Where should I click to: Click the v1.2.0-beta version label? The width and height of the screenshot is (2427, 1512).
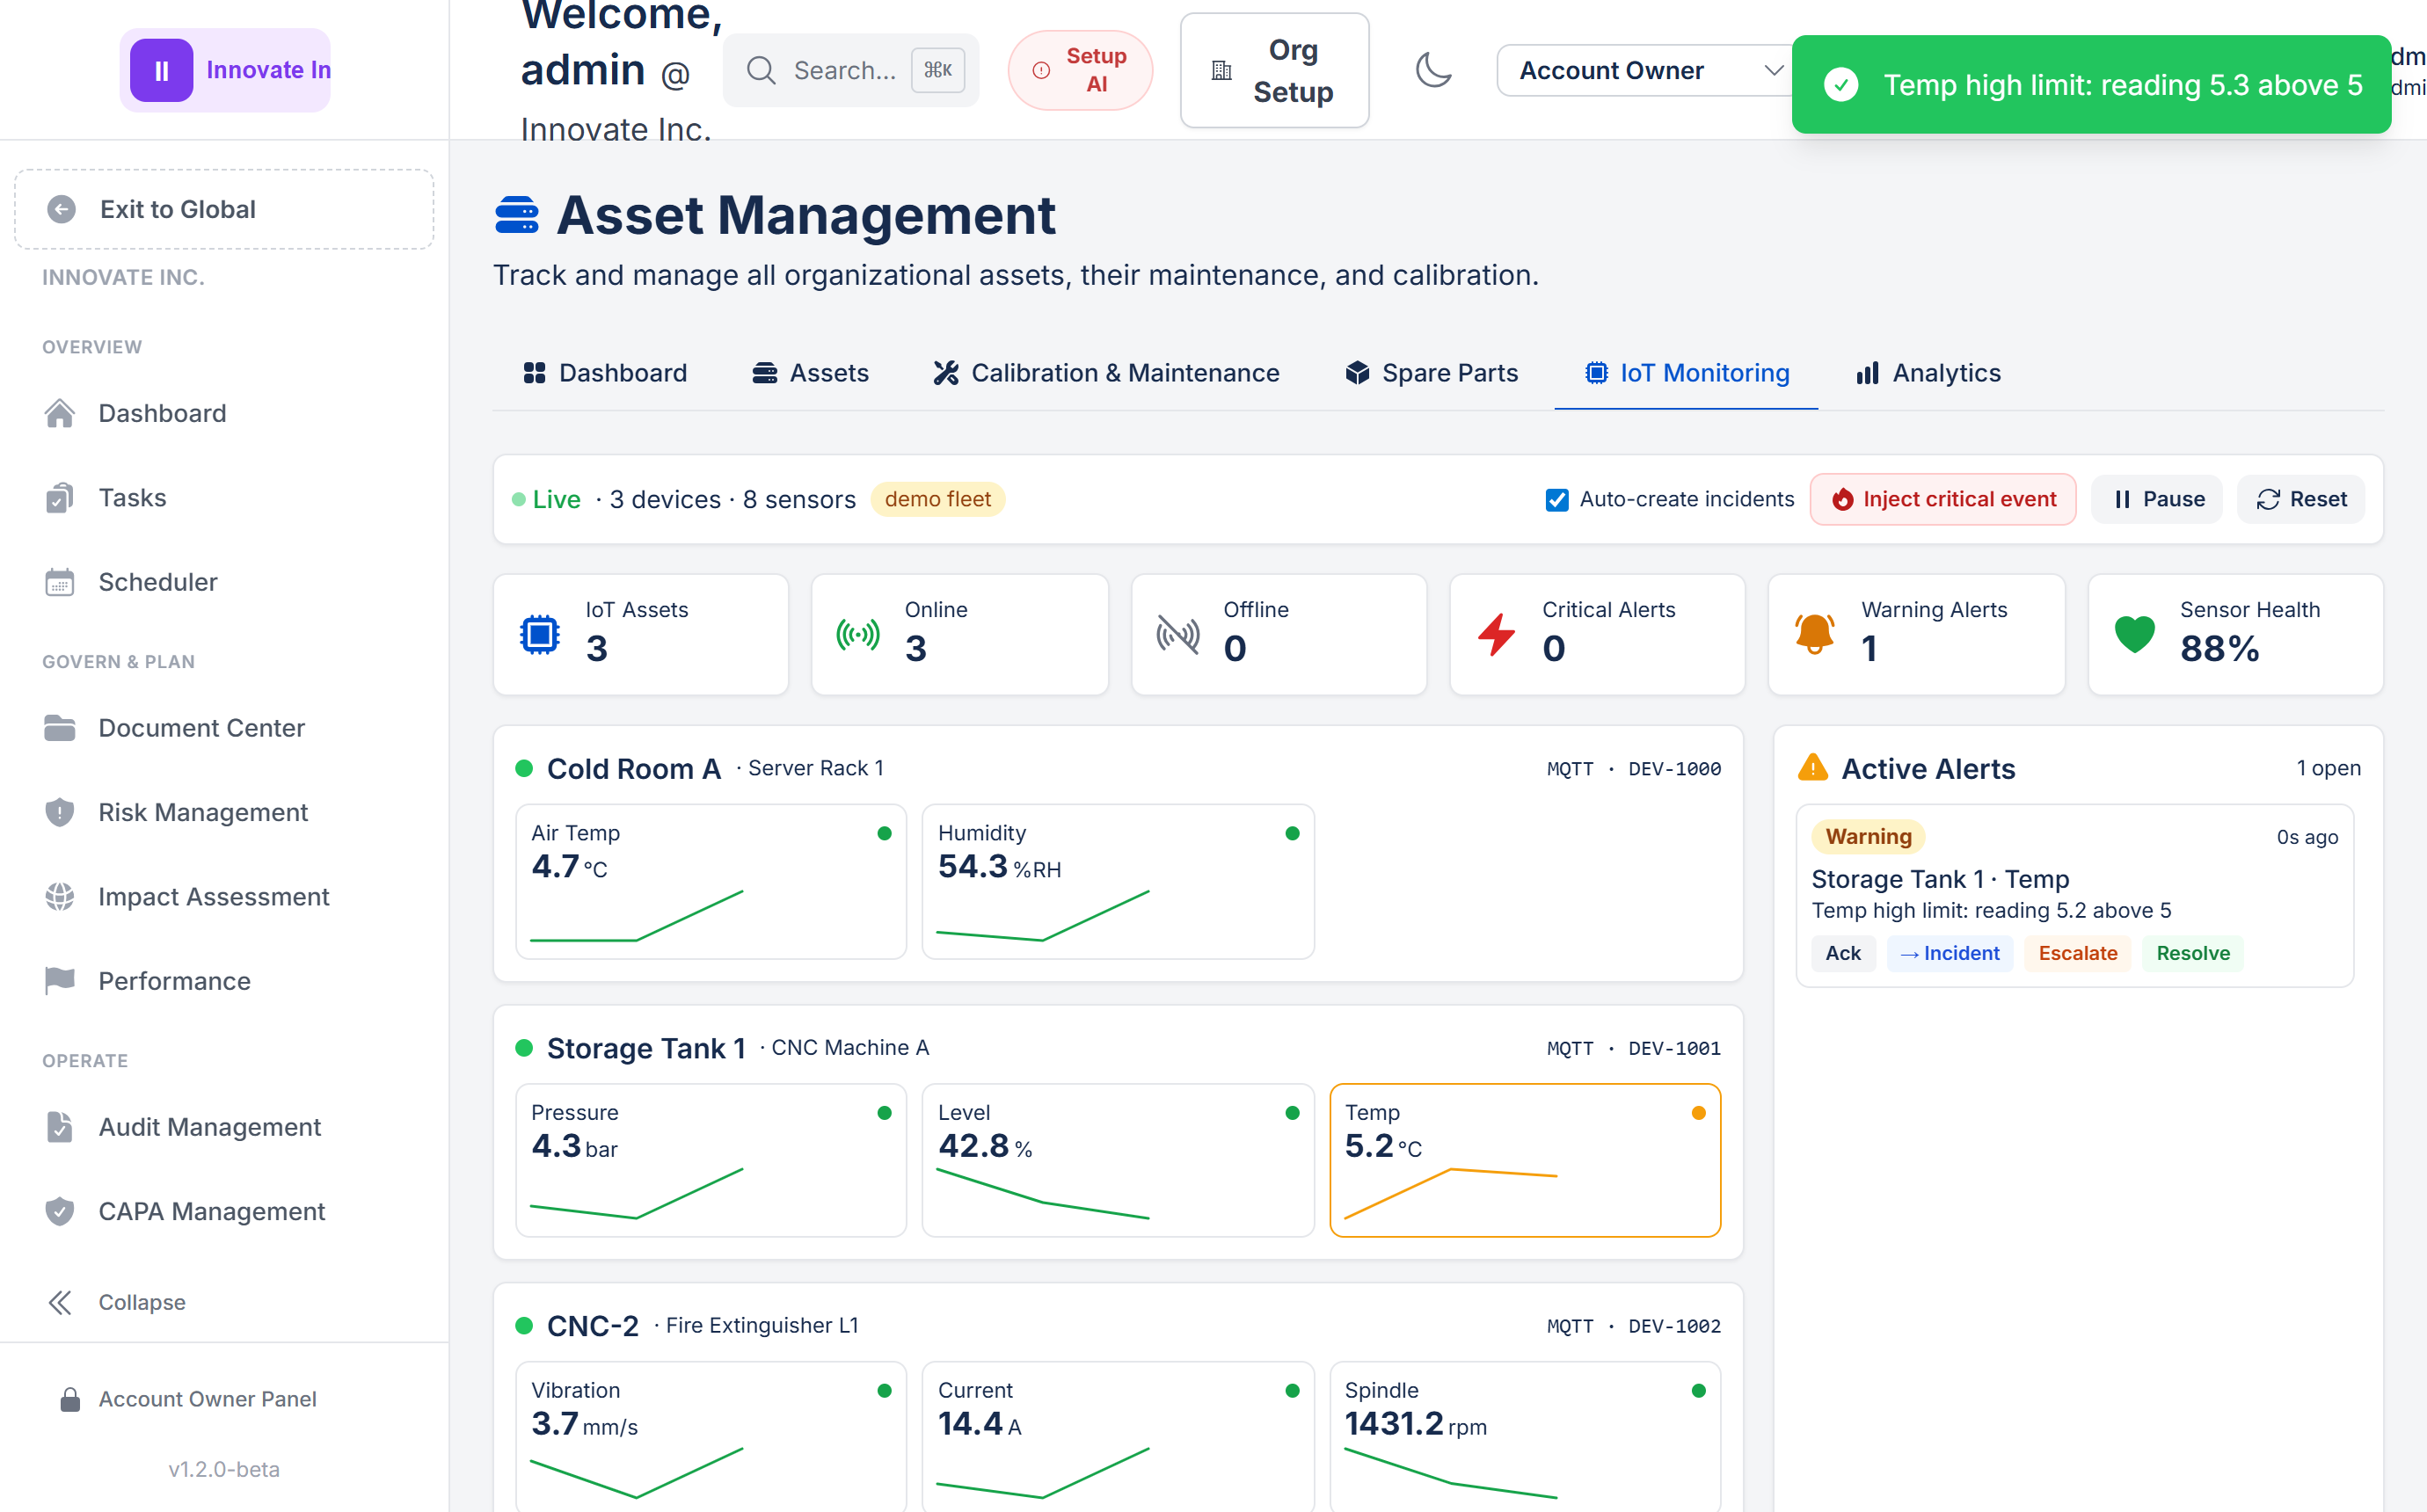(x=224, y=1469)
